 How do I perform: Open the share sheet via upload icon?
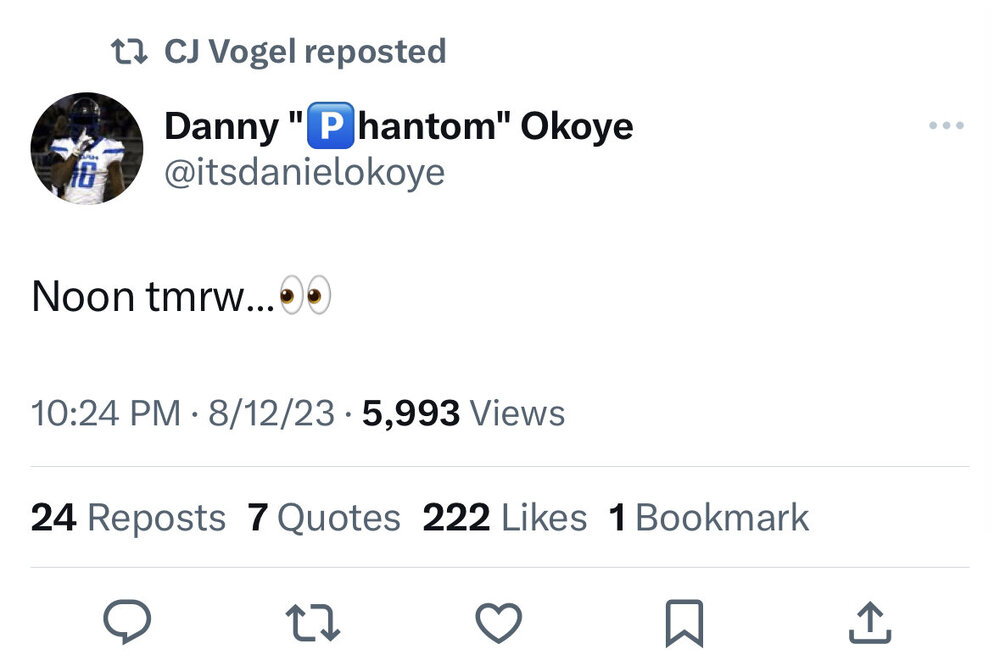(869, 622)
